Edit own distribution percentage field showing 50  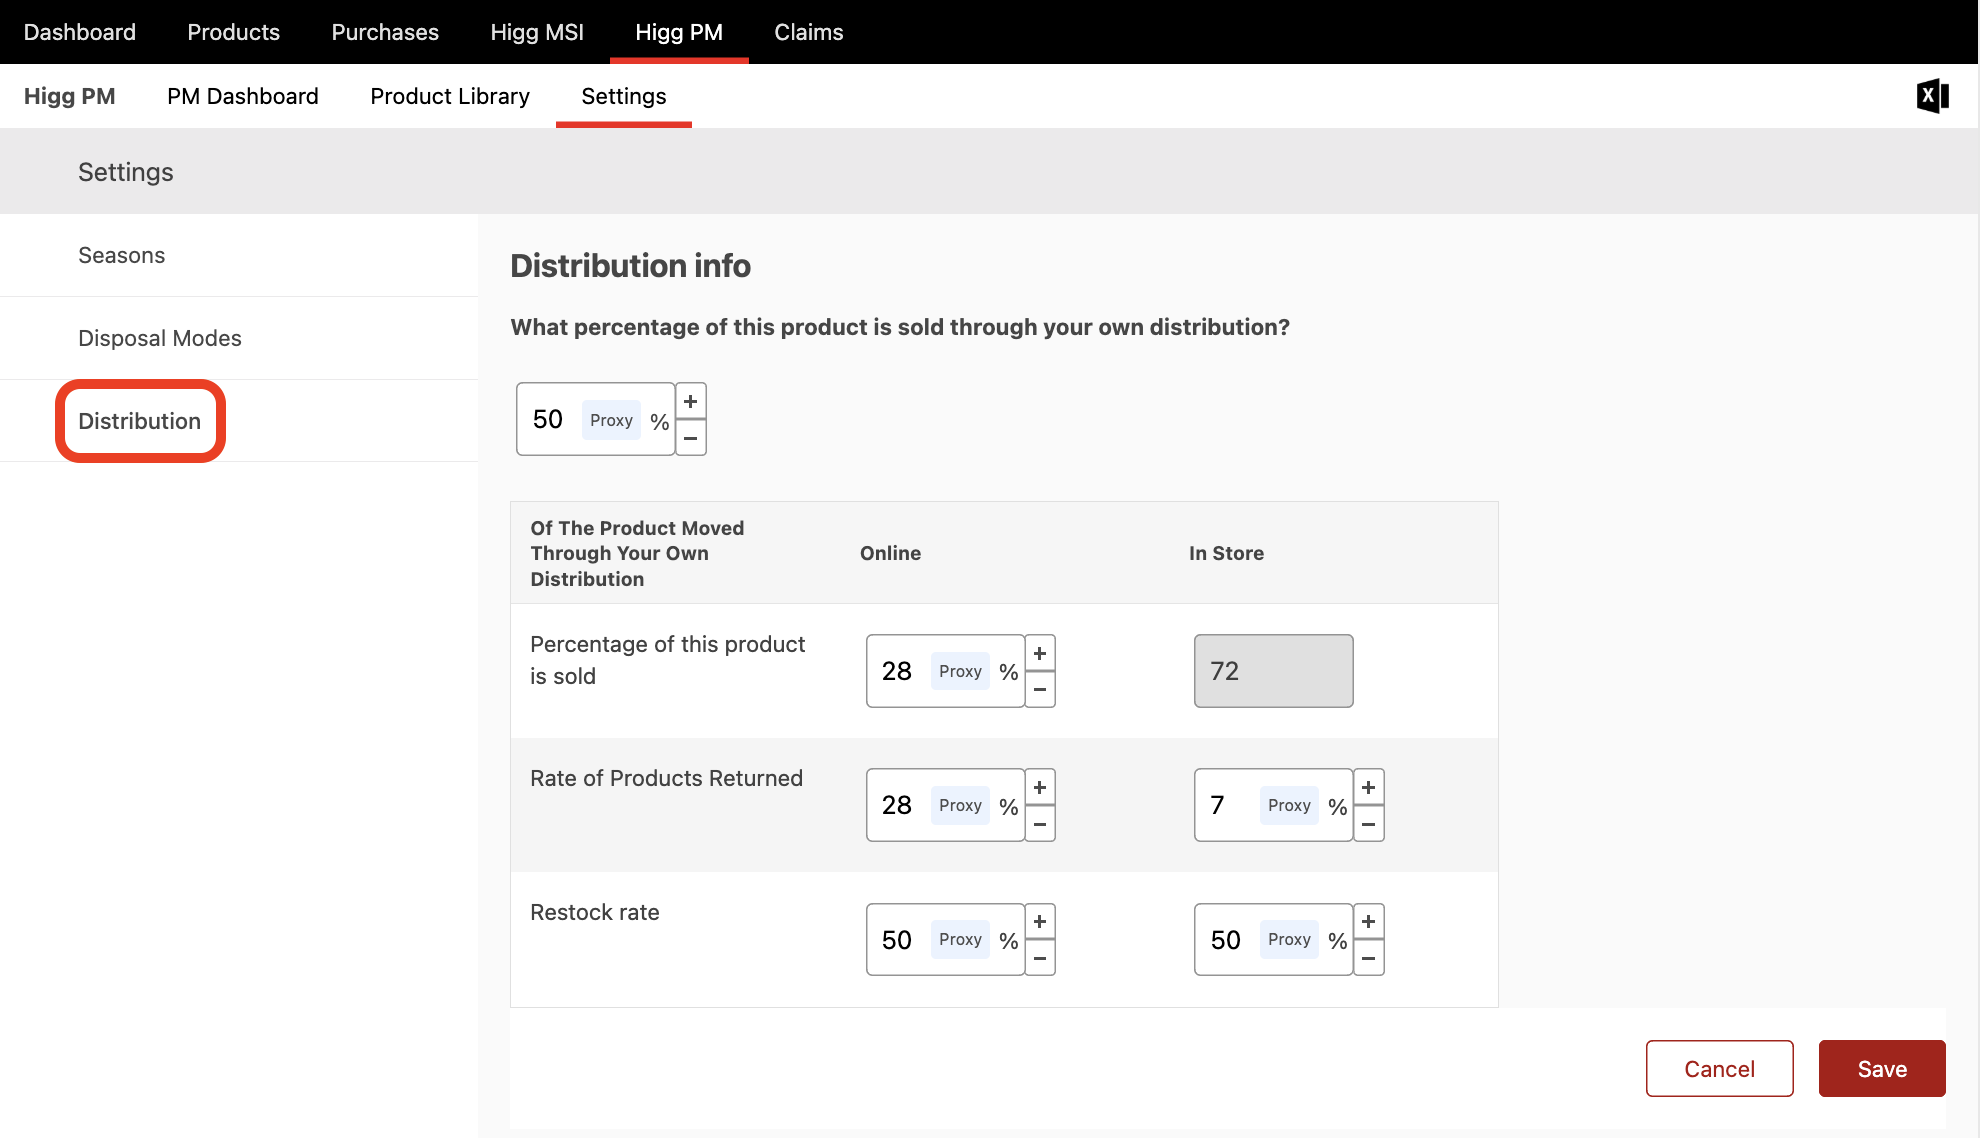(x=595, y=419)
